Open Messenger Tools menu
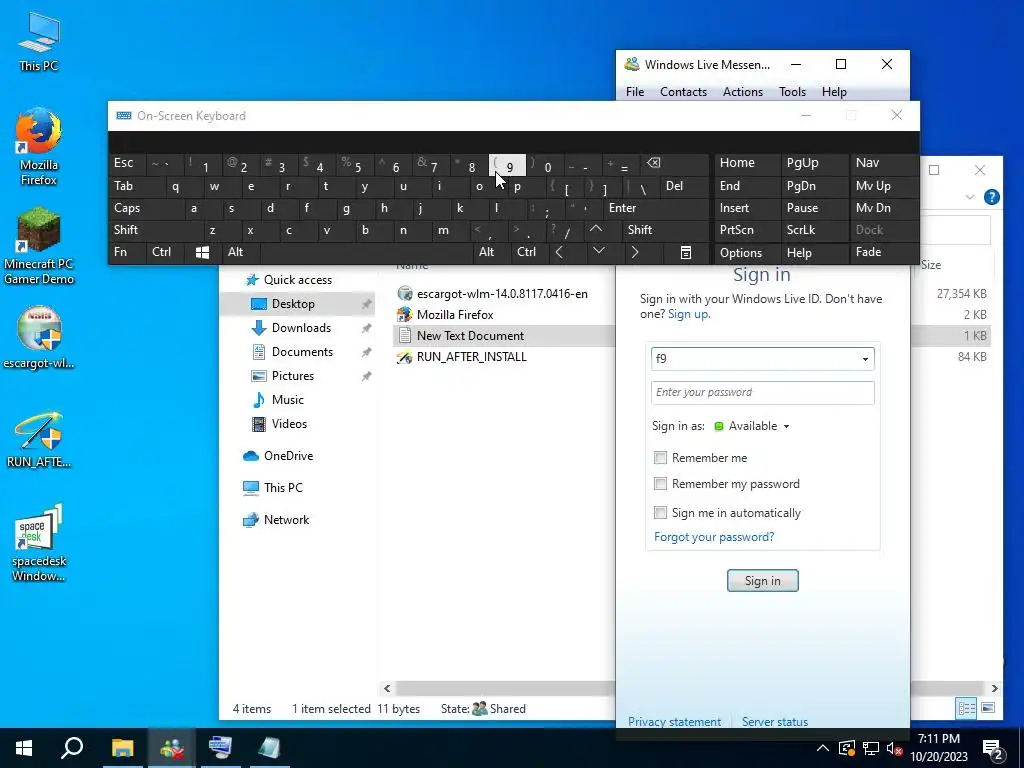The height and width of the screenshot is (768, 1024). [792, 92]
